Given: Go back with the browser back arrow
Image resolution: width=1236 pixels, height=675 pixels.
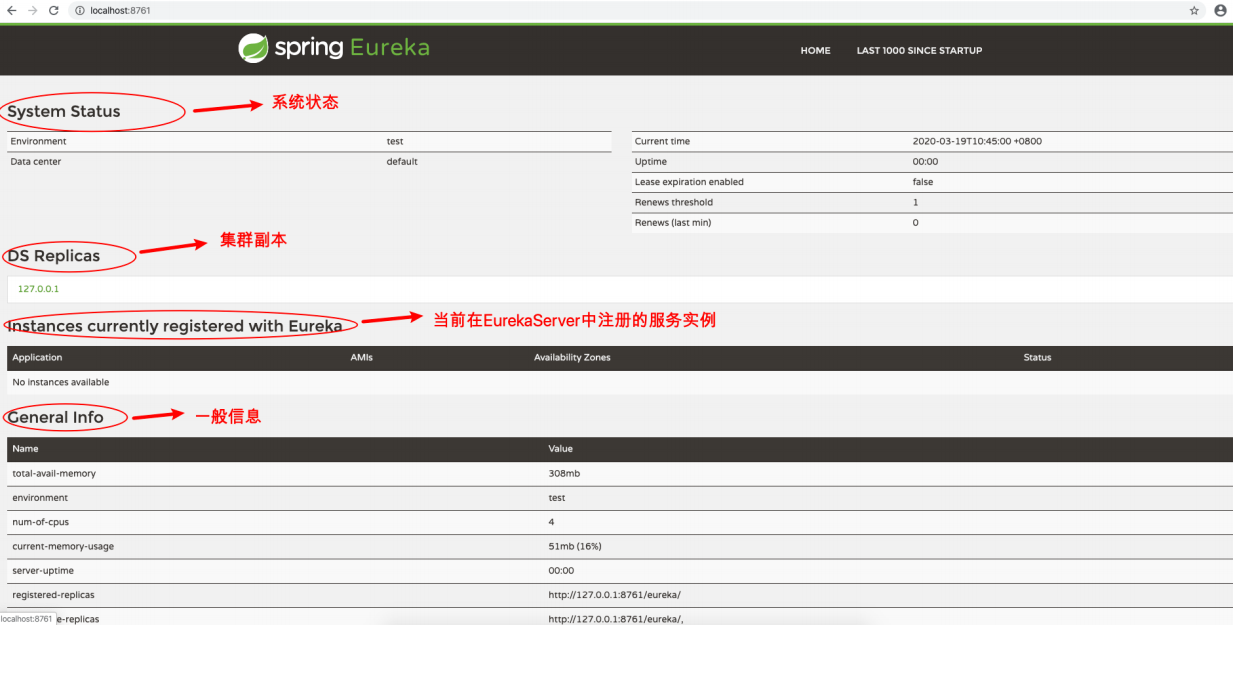Looking at the screenshot, I should point(12,10).
